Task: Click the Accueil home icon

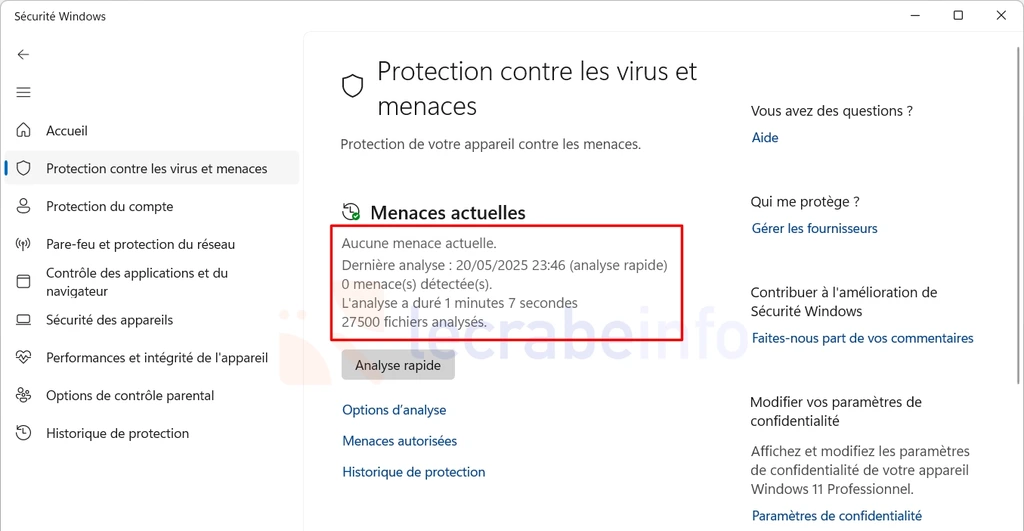Action: point(24,130)
